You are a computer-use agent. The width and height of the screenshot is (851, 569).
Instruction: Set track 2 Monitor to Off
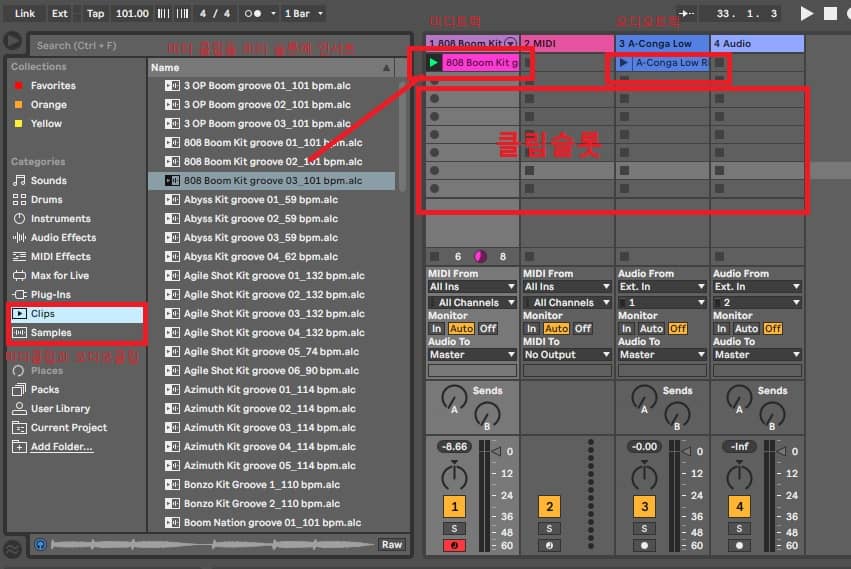(x=583, y=328)
